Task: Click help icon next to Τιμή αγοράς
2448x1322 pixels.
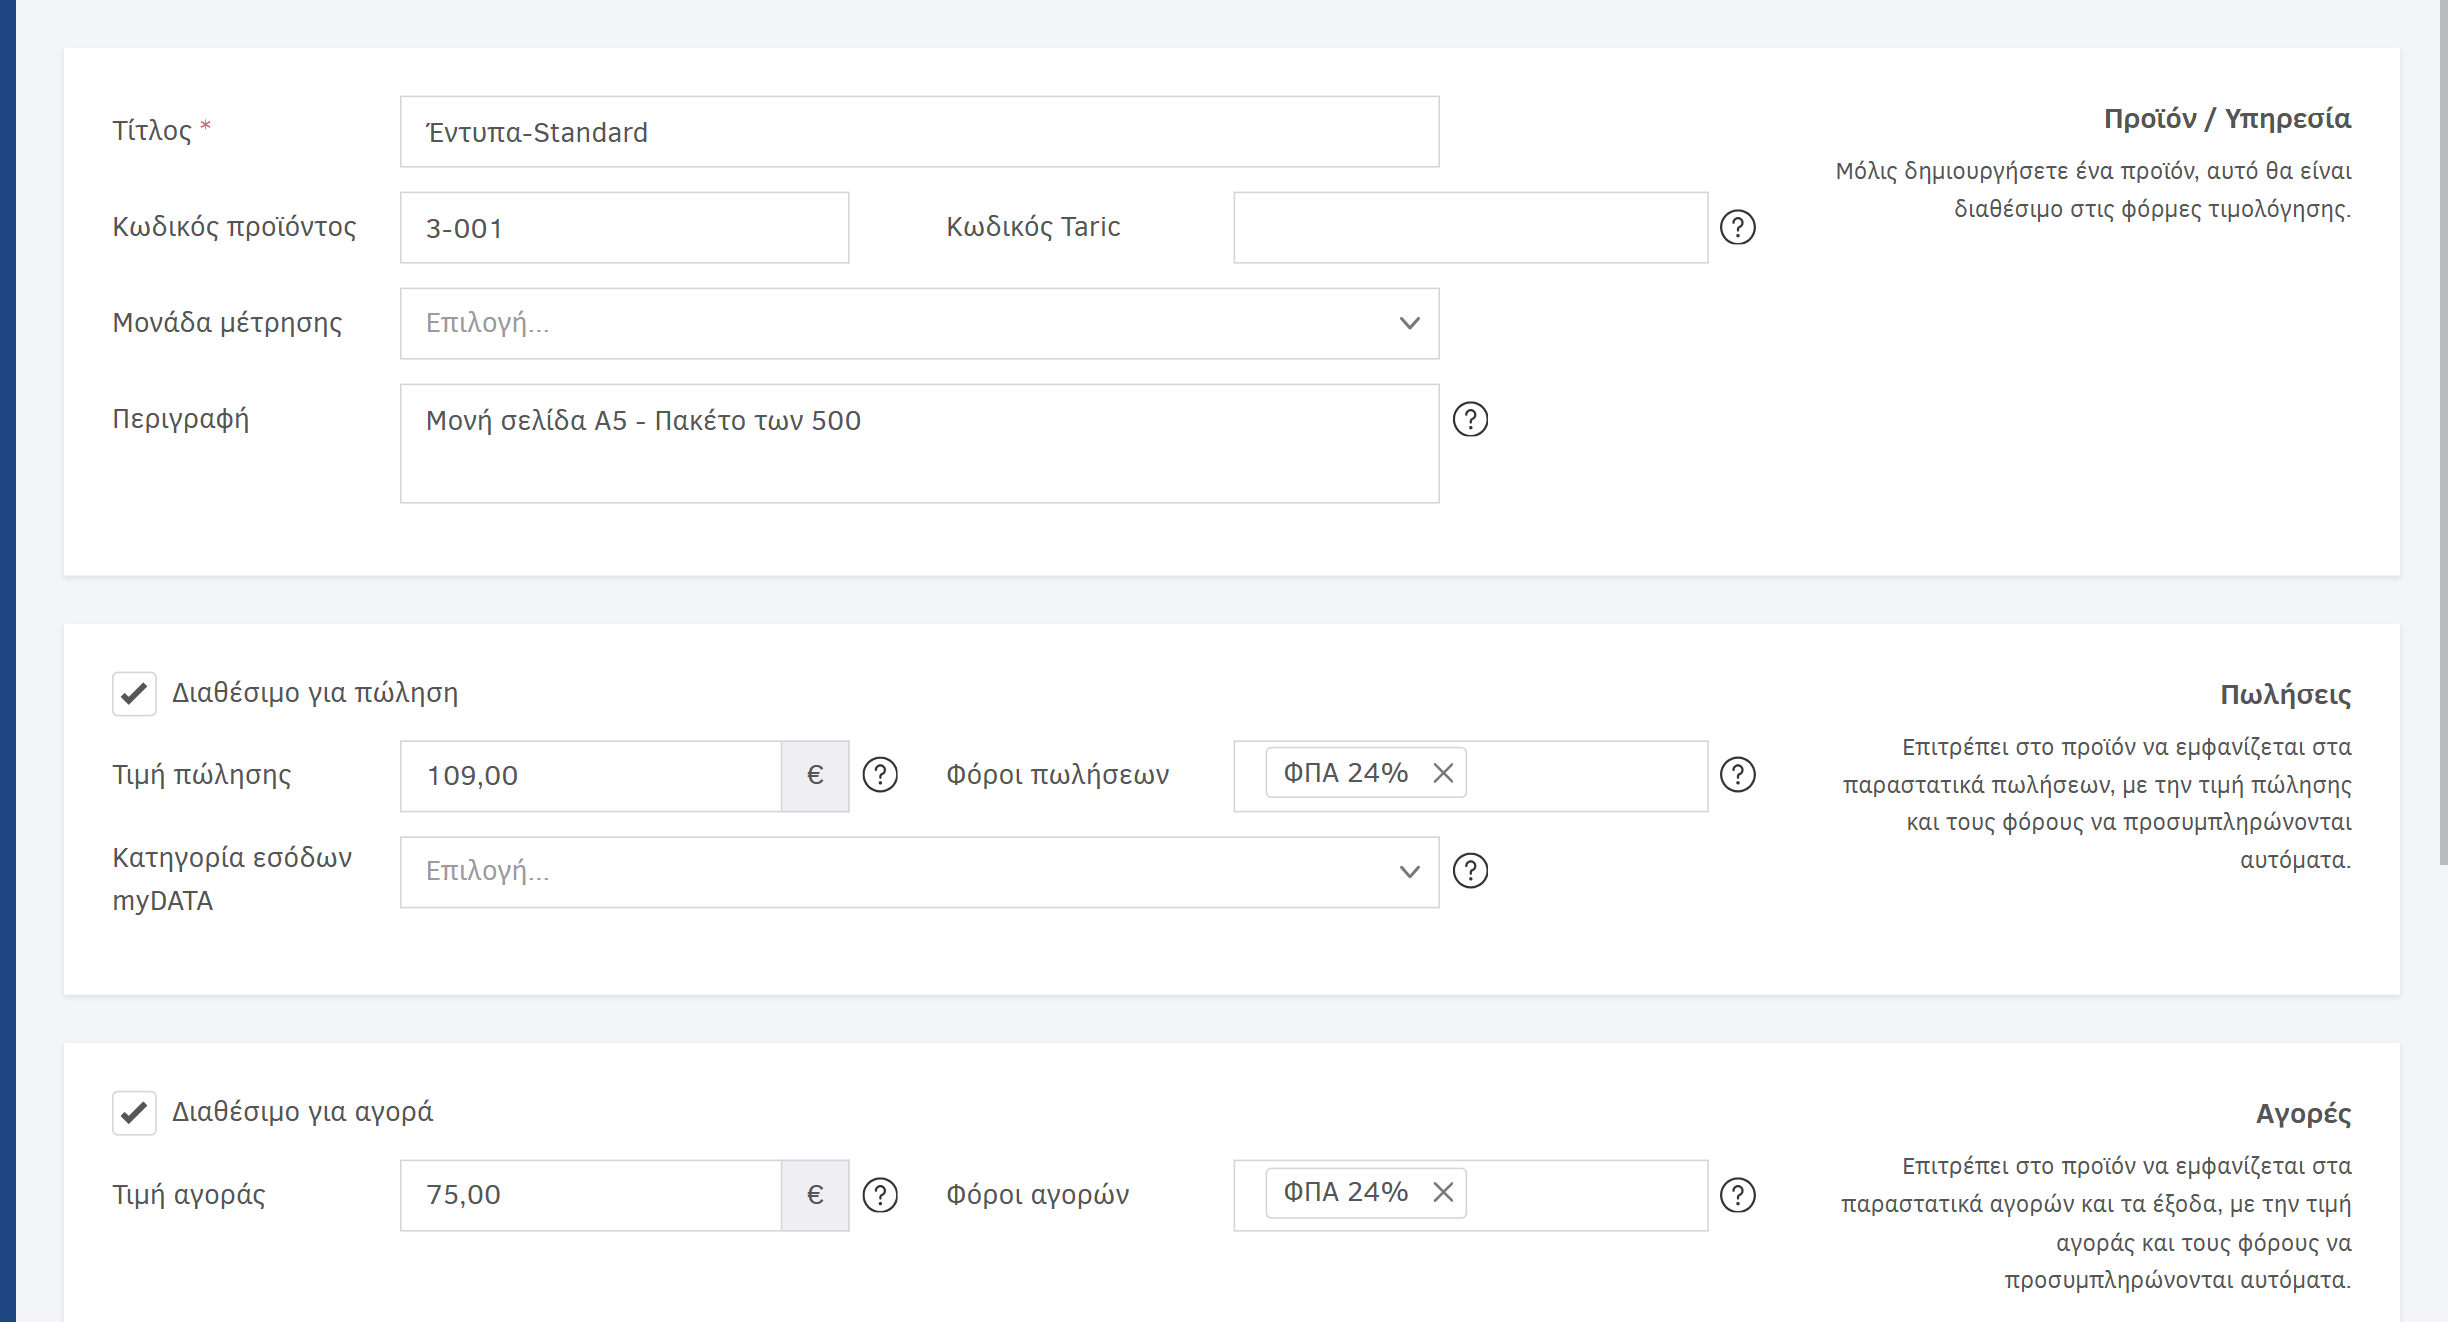Action: 879,1195
